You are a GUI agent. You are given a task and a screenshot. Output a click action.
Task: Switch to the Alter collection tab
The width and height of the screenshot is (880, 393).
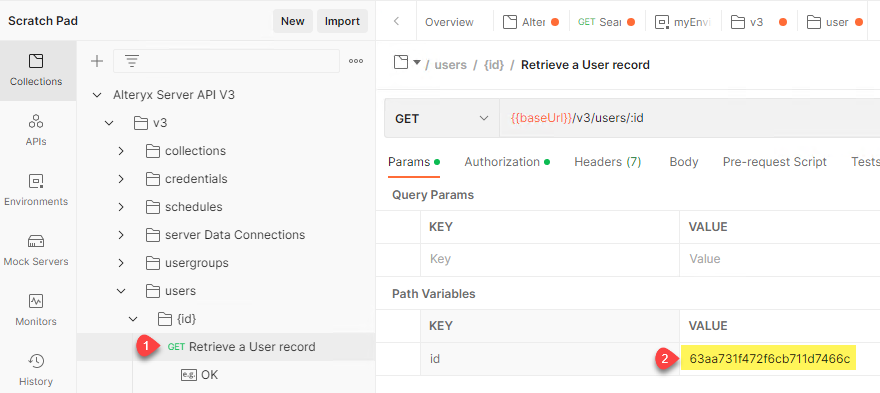click(x=531, y=22)
